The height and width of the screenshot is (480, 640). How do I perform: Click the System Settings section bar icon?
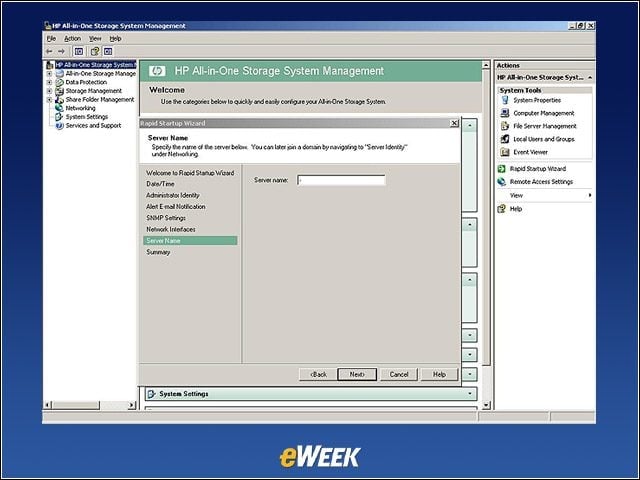151,394
